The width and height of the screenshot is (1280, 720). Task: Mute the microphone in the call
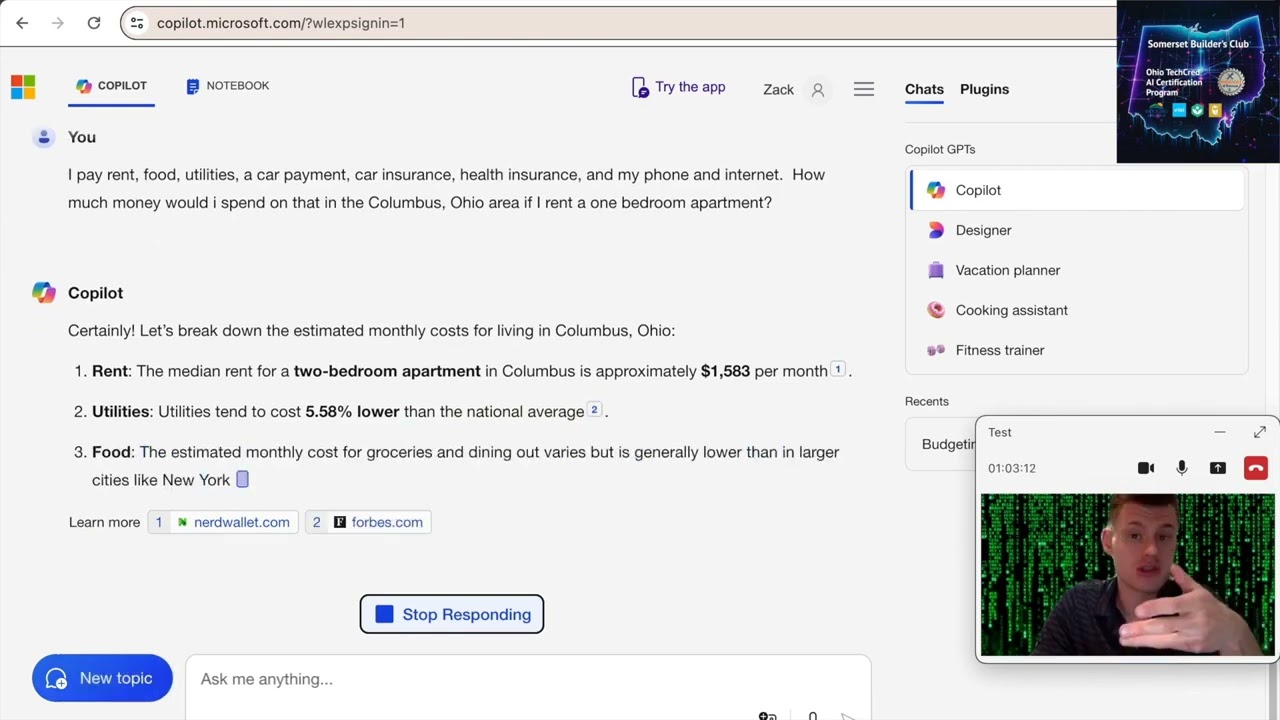(x=1182, y=468)
